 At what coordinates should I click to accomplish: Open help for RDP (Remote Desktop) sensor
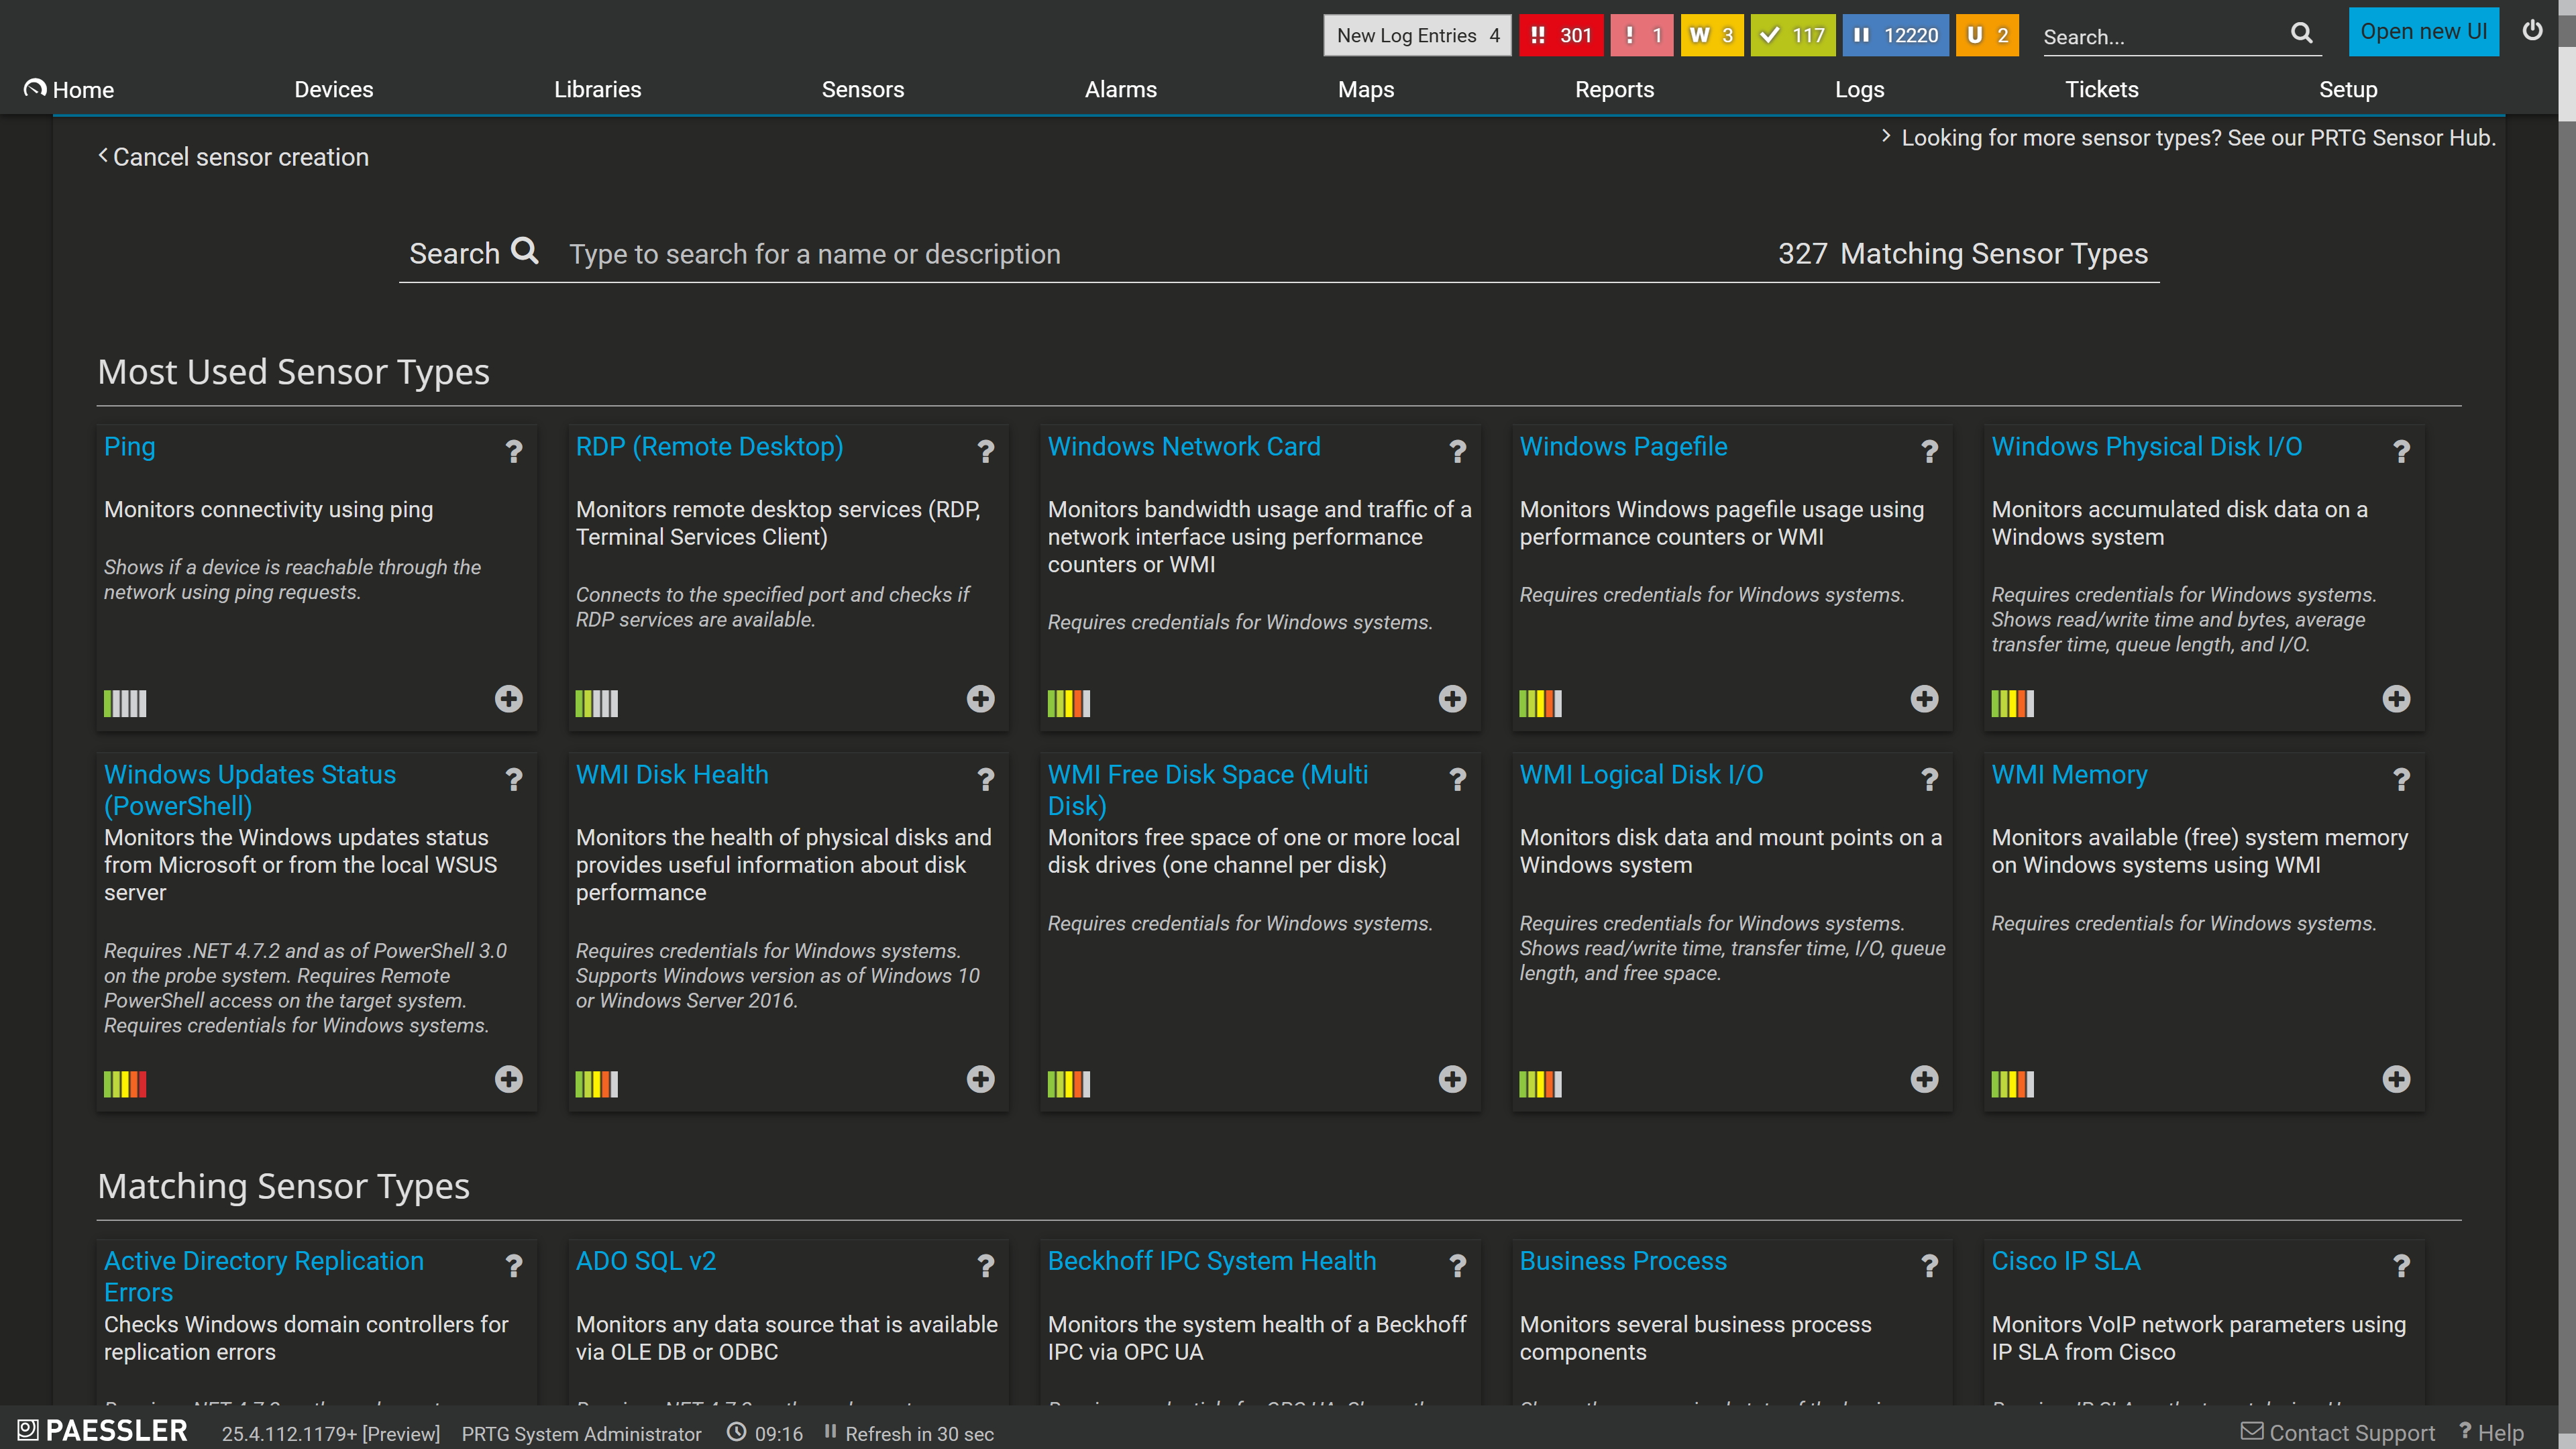(986, 452)
